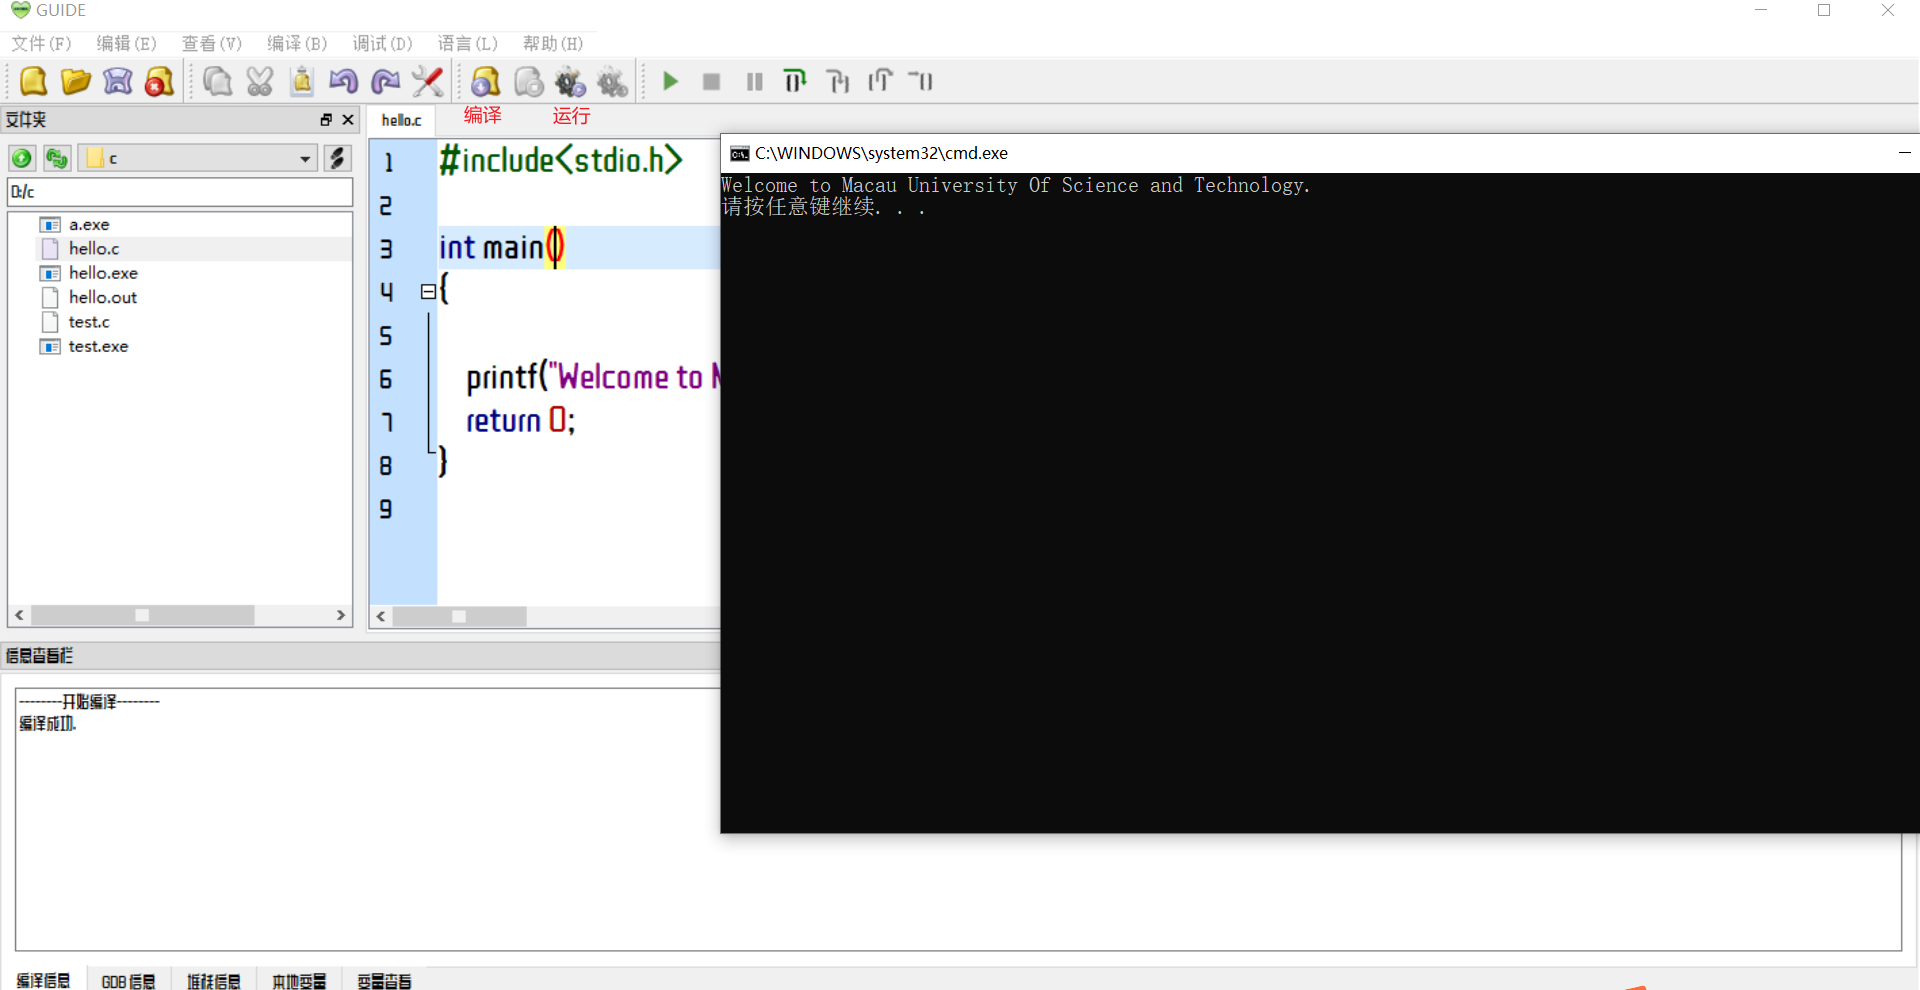Viewport: 1920px width, 990px height.
Task: Click the Paste clipboard icon
Action: [x=302, y=81]
